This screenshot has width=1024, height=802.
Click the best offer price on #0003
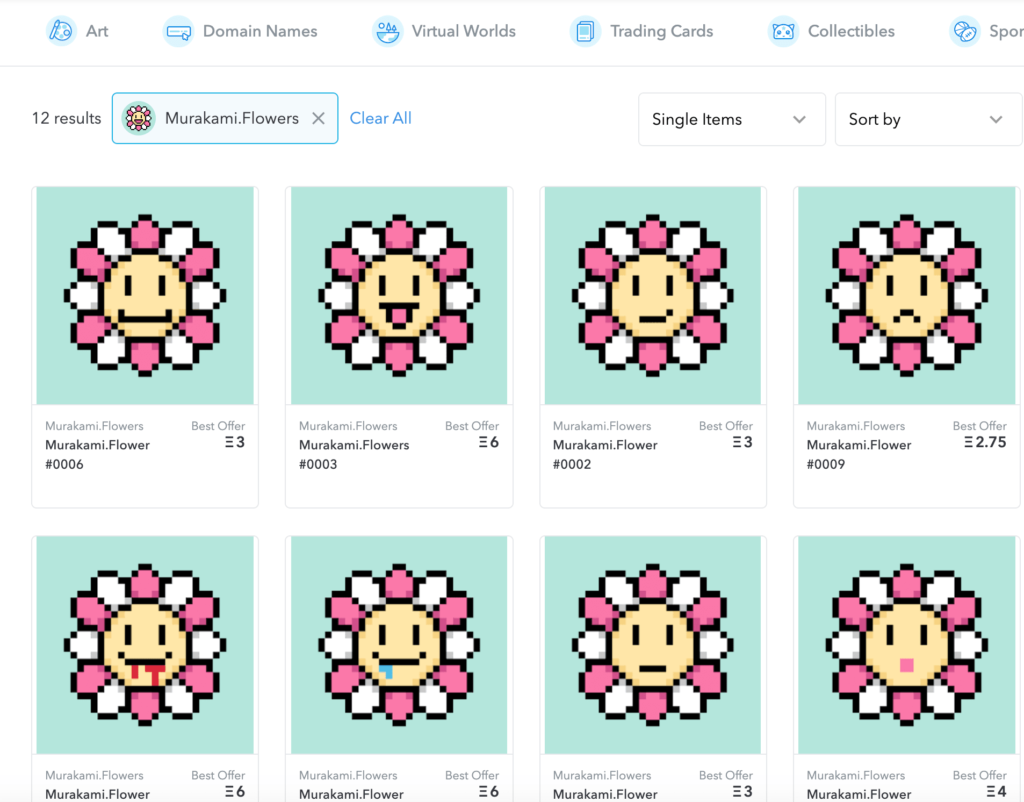point(488,442)
